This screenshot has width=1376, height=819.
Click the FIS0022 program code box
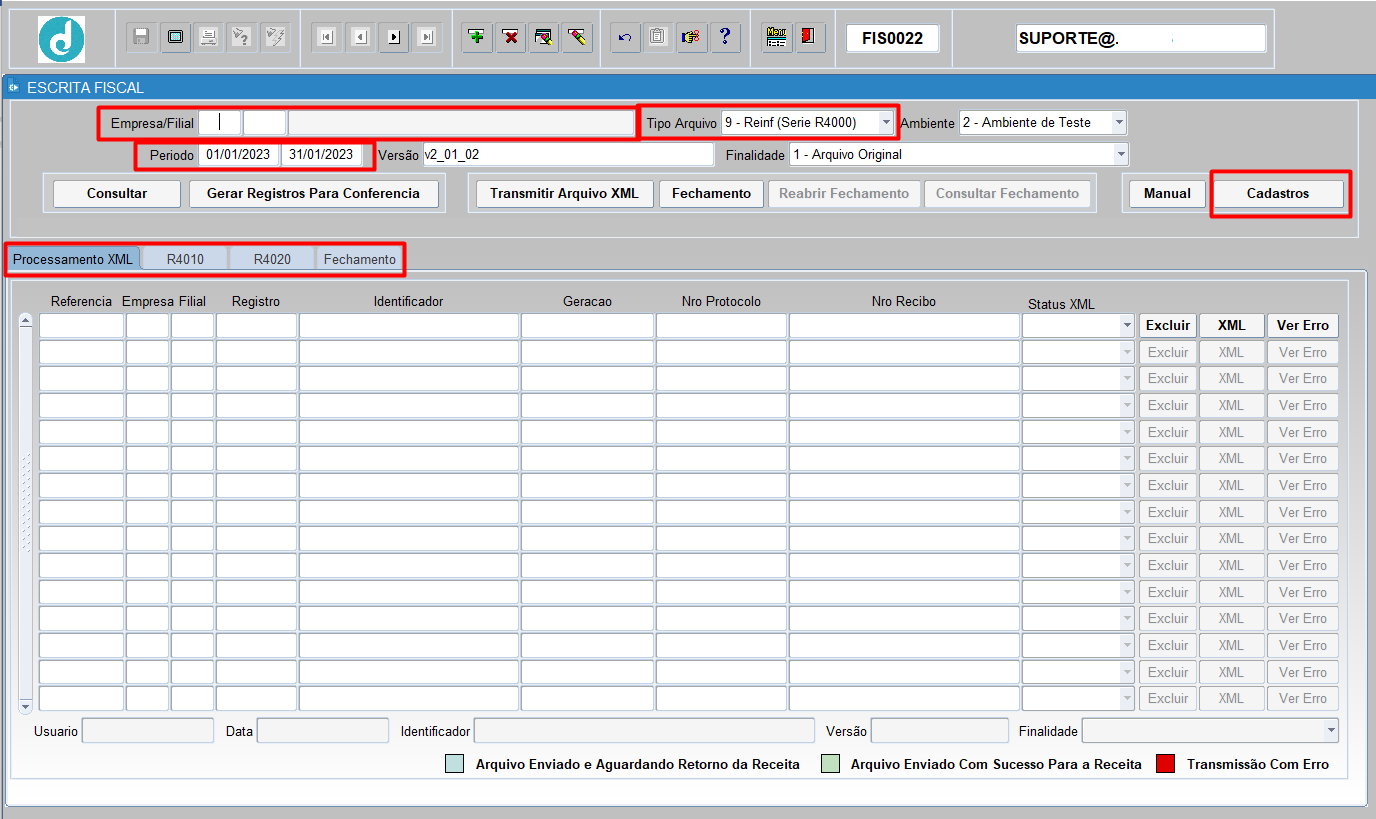(x=892, y=39)
